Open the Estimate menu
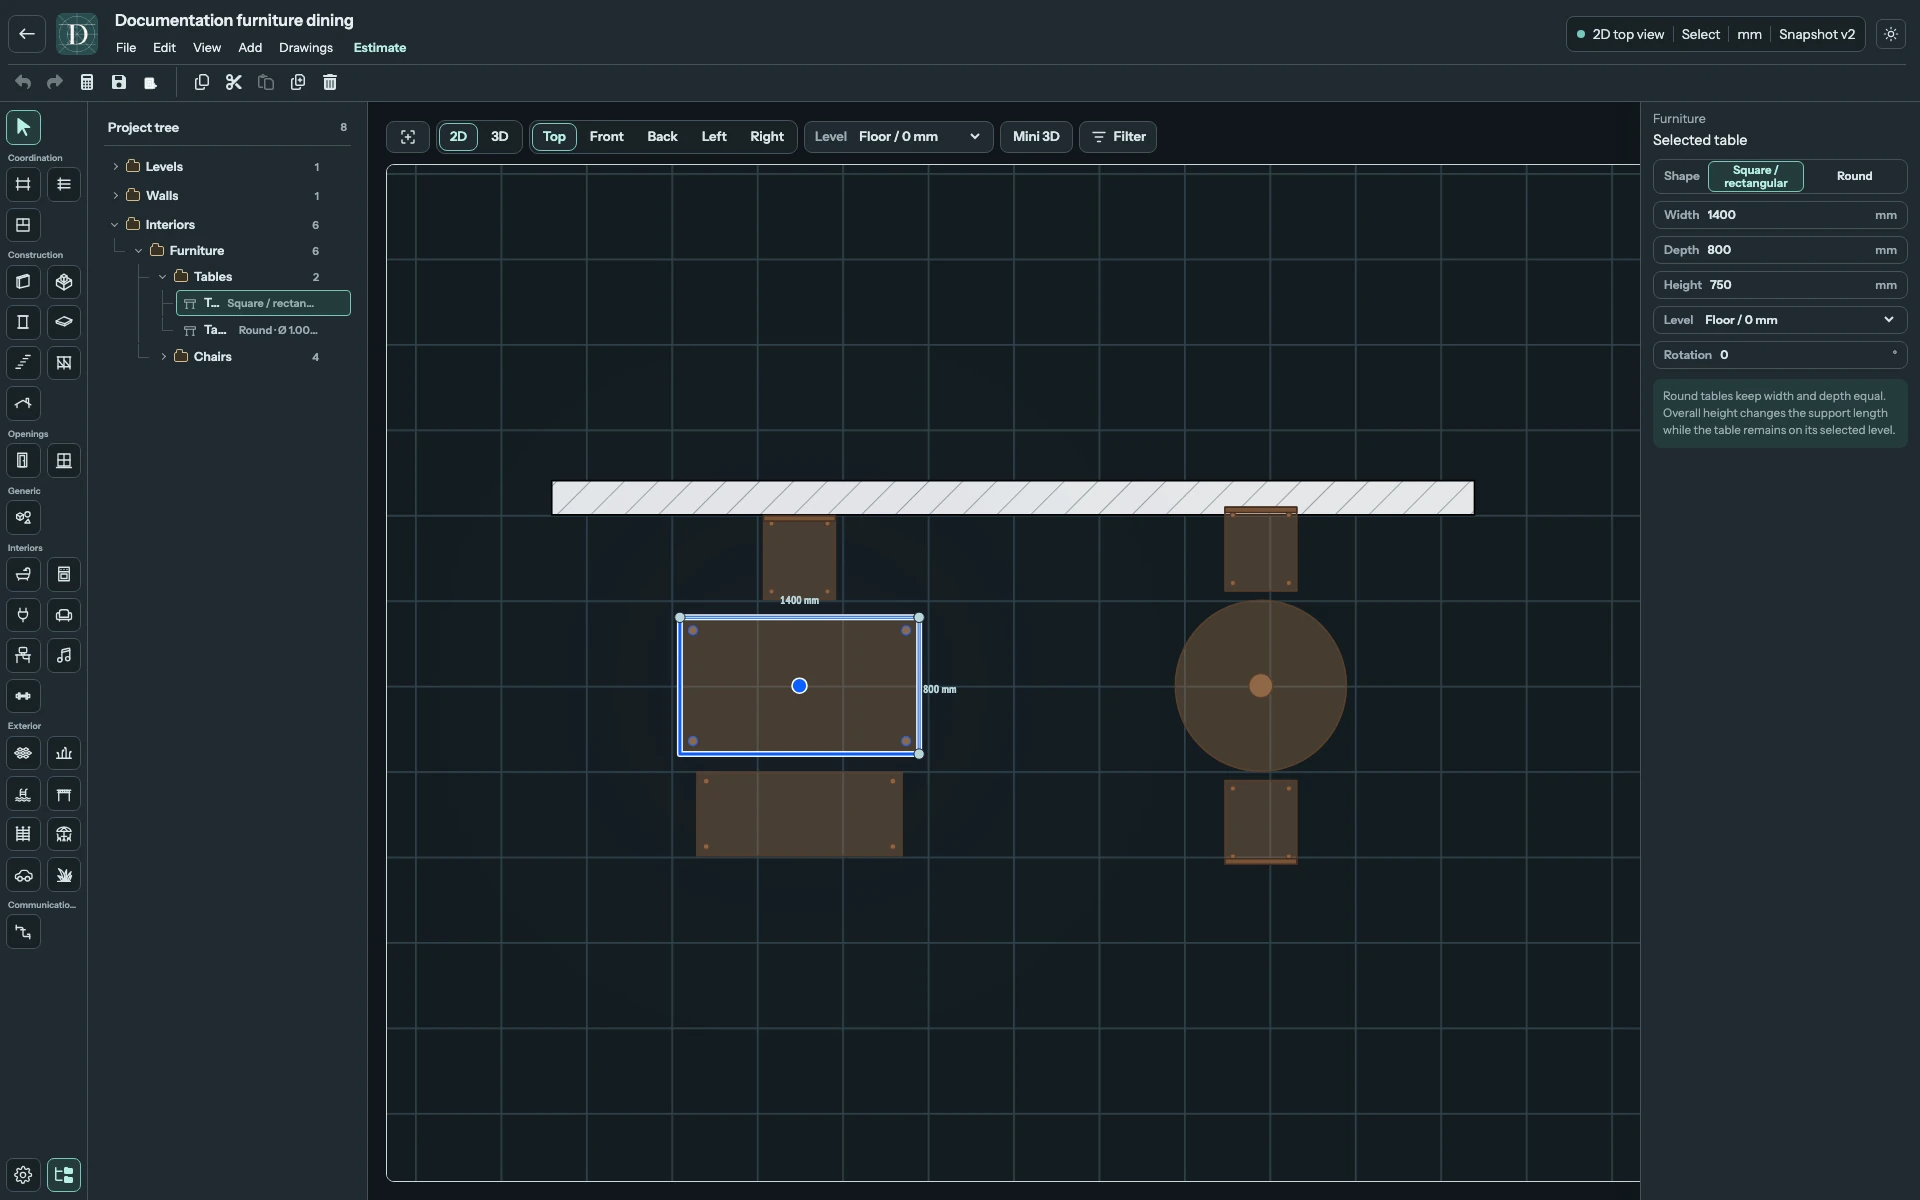1920x1200 pixels. [380, 48]
